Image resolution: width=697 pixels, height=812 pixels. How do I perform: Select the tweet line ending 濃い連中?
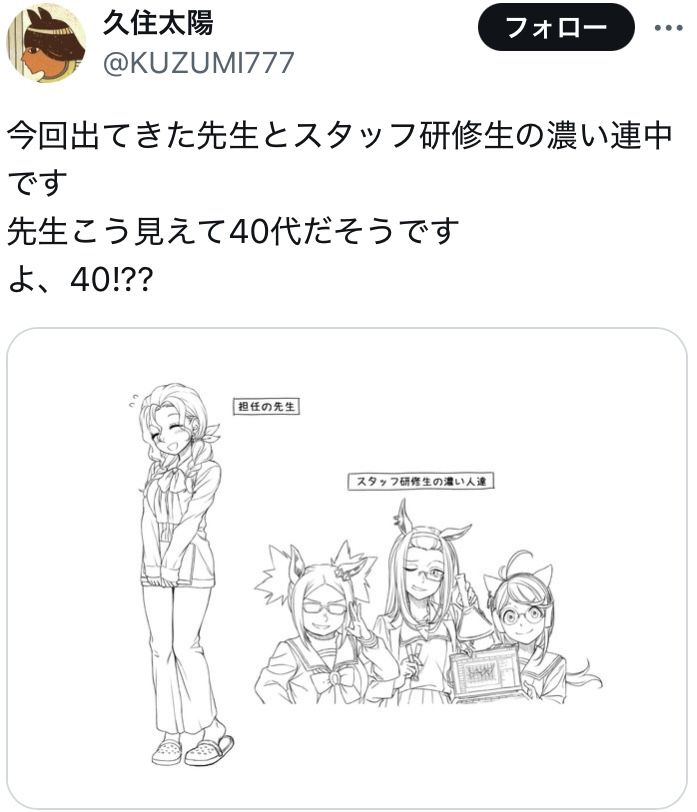click(x=340, y=136)
